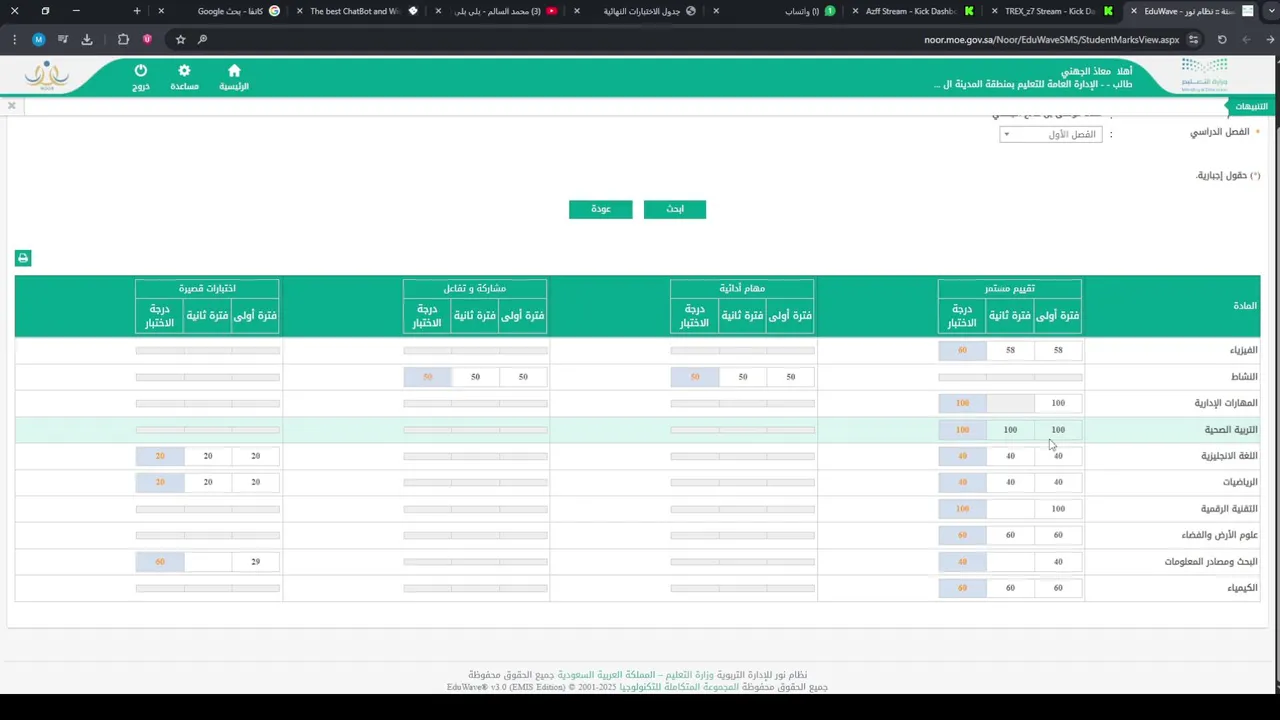The height and width of the screenshot is (720, 1280).
Task: Click the البحث ومصادر المعلومات subject label
Action: click(x=1211, y=562)
